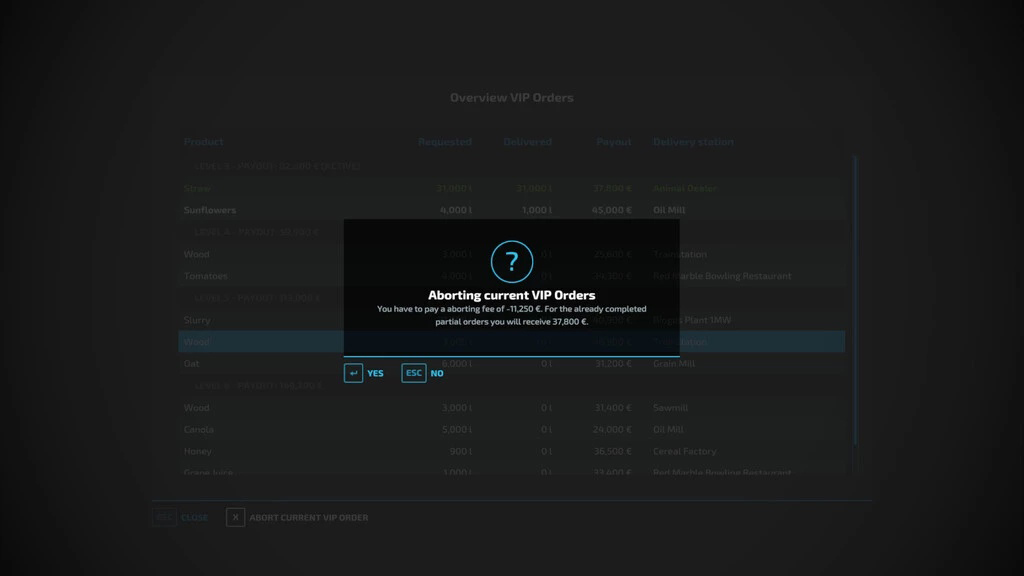
Task: Click the Close label at the bottom
Action: tap(194, 517)
